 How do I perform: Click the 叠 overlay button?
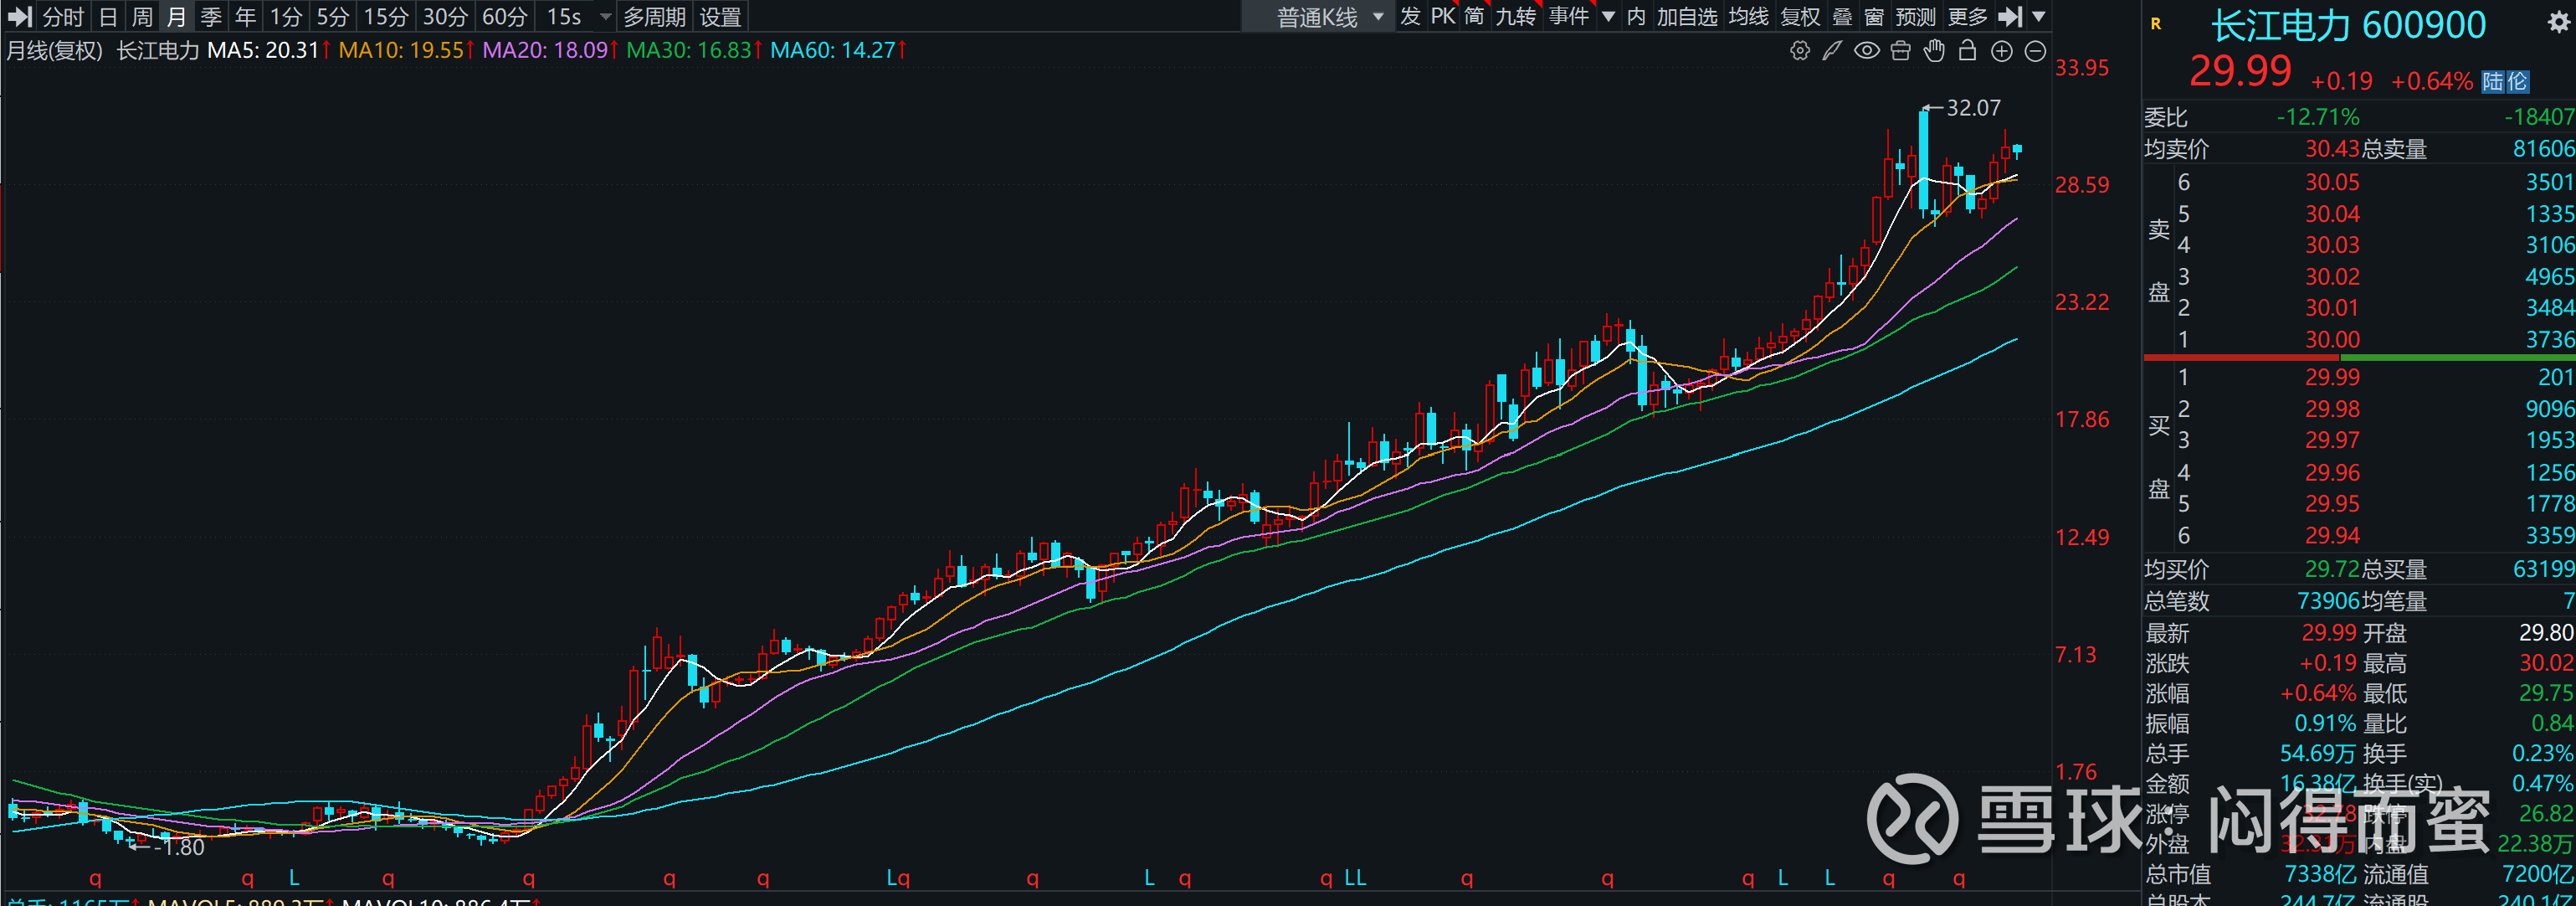(1842, 16)
